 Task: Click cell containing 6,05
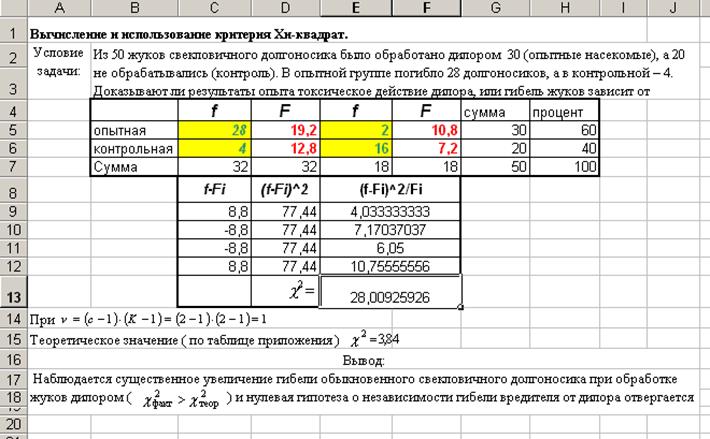(x=390, y=248)
